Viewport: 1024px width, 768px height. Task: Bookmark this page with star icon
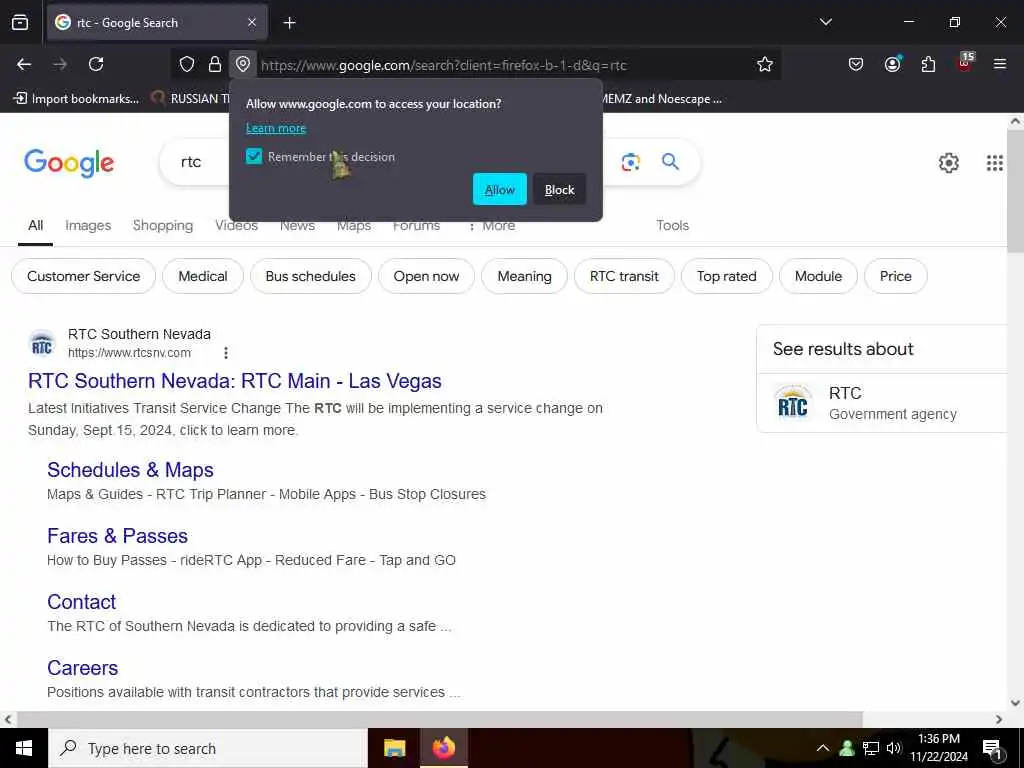point(765,64)
